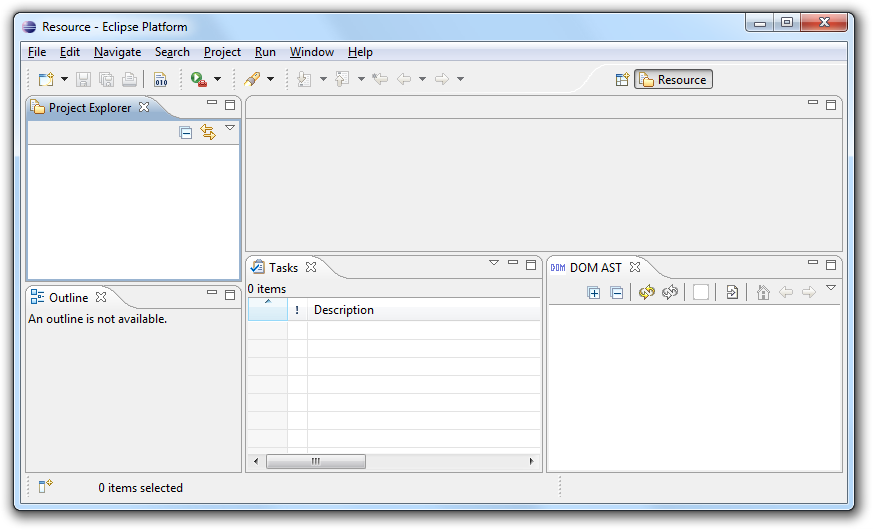Select the DOM AST tab
This screenshot has height=530, width=873.
pos(595,267)
